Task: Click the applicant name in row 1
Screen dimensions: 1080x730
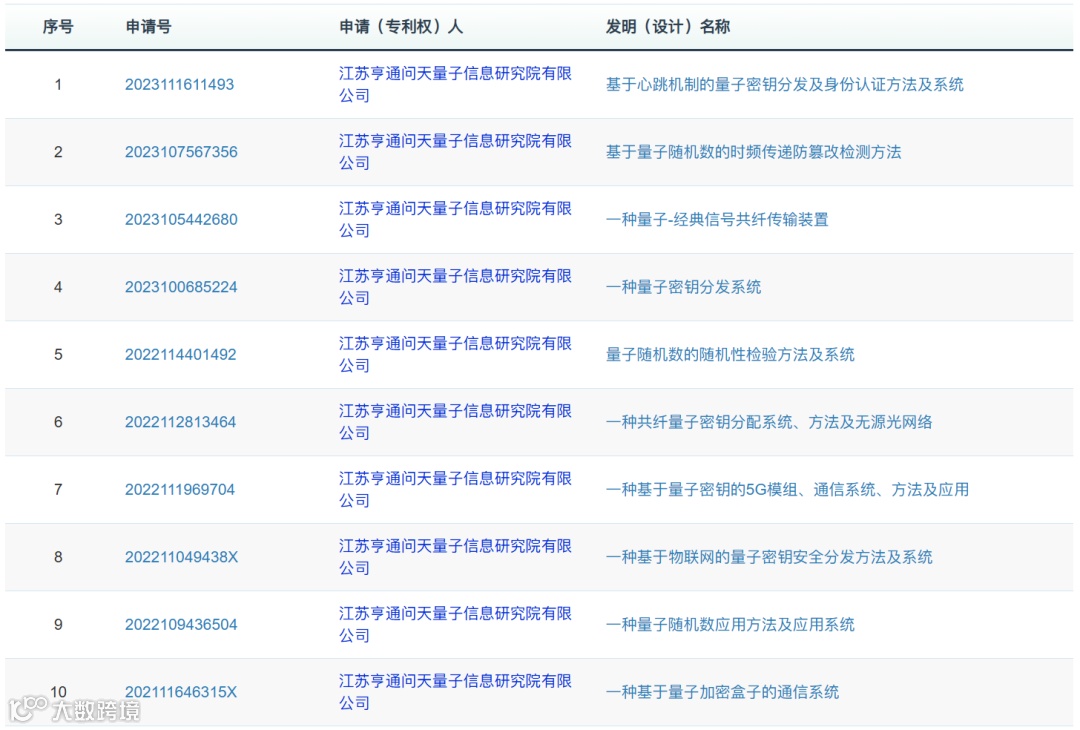Action: point(455,85)
